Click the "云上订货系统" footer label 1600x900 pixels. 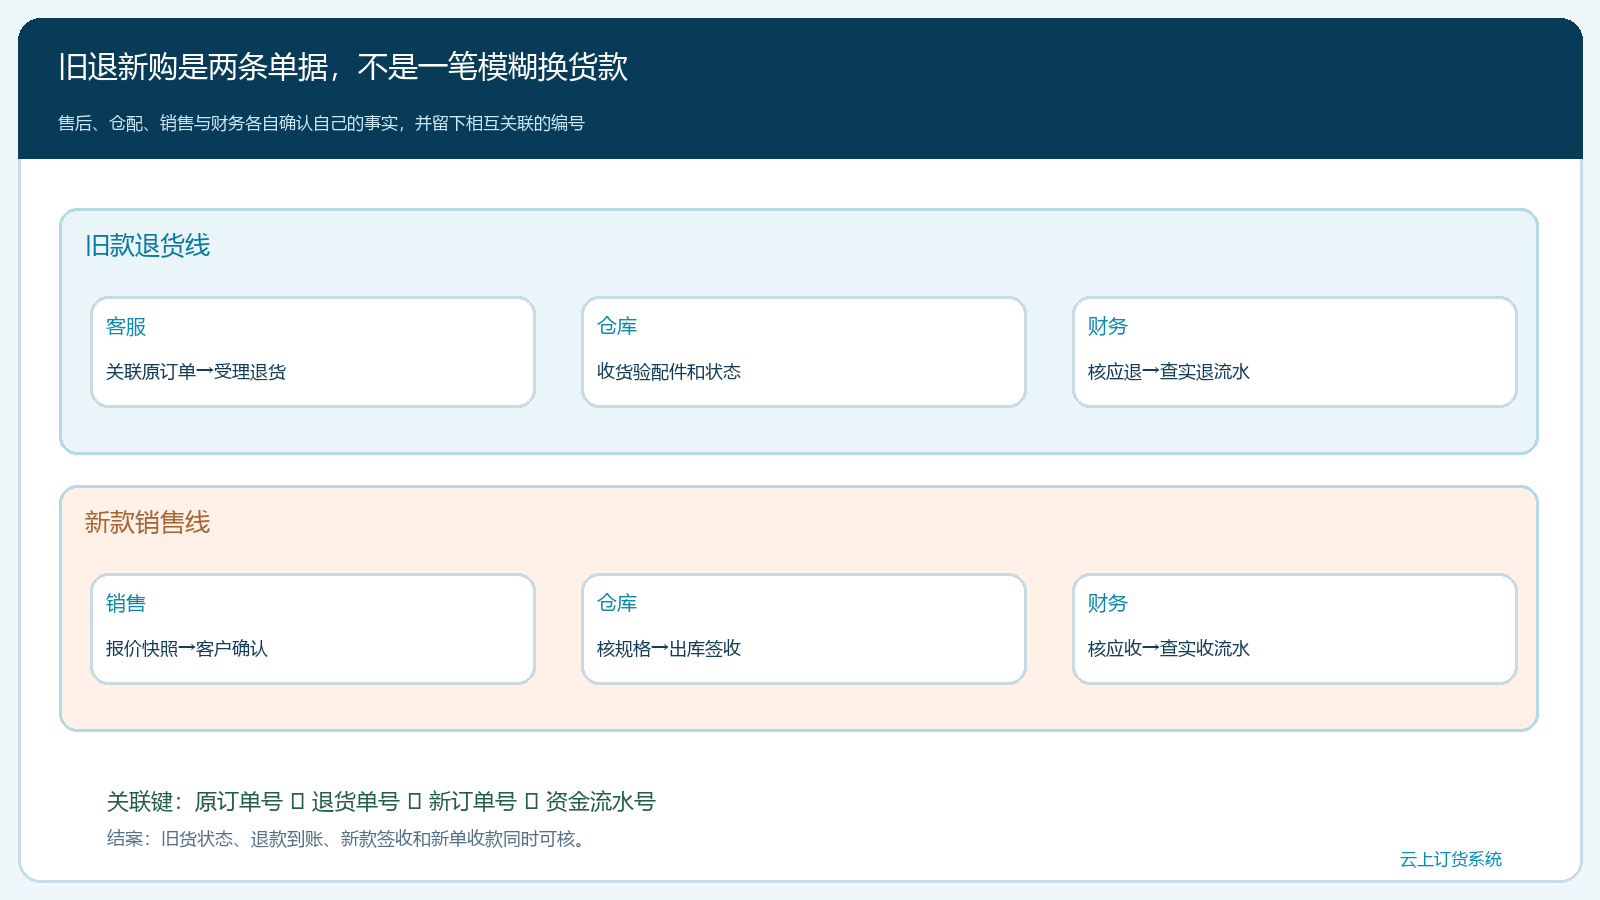point(1451,859)
